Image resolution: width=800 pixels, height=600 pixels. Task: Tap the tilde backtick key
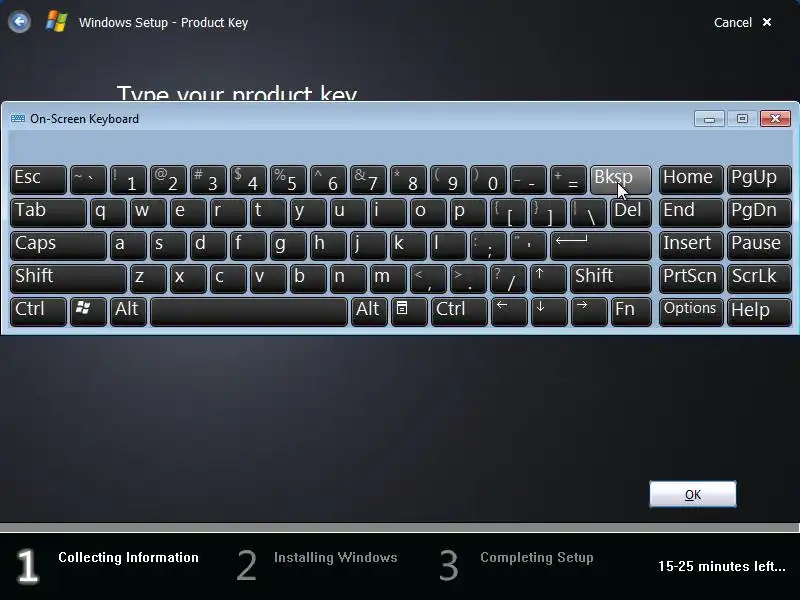pyautogui.click(x=88, y=180)
